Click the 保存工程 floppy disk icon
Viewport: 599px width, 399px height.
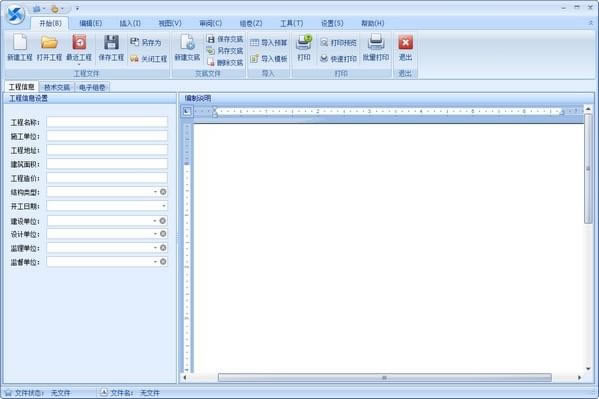pos(111,42)
